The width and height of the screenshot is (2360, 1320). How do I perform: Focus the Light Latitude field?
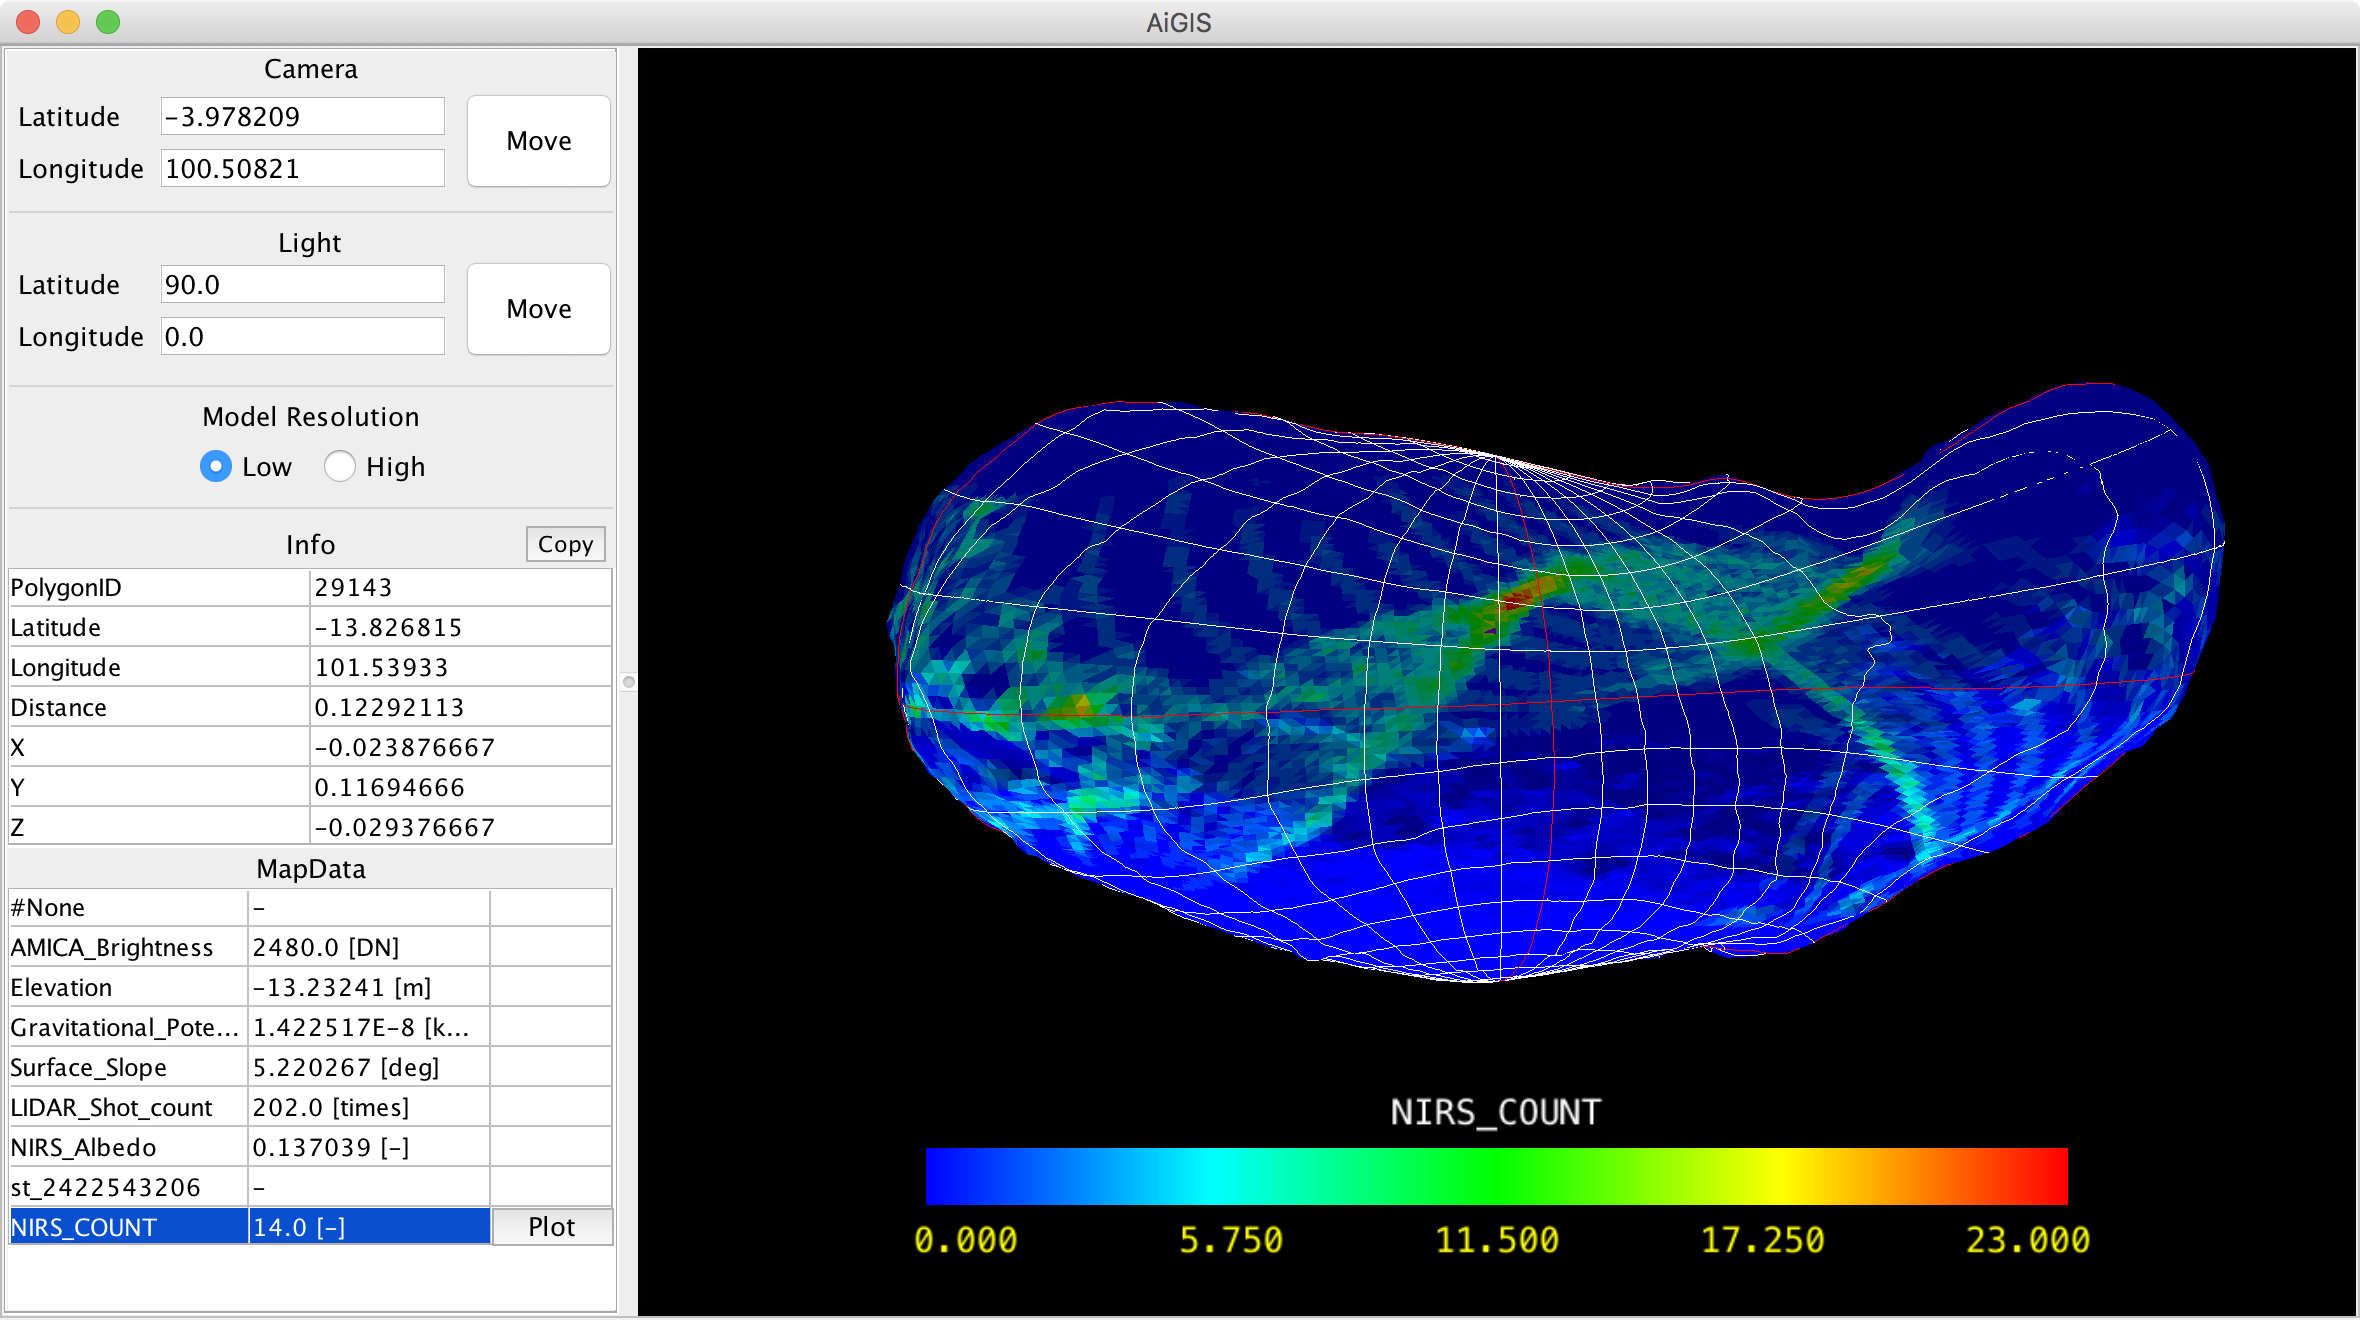[x=302, y=285]
